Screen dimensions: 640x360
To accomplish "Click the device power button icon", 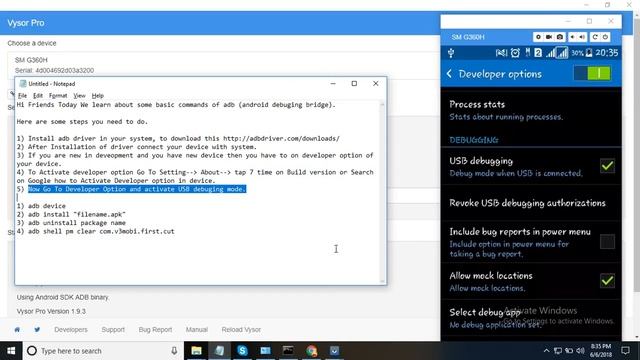I will (x=605, y=37).
